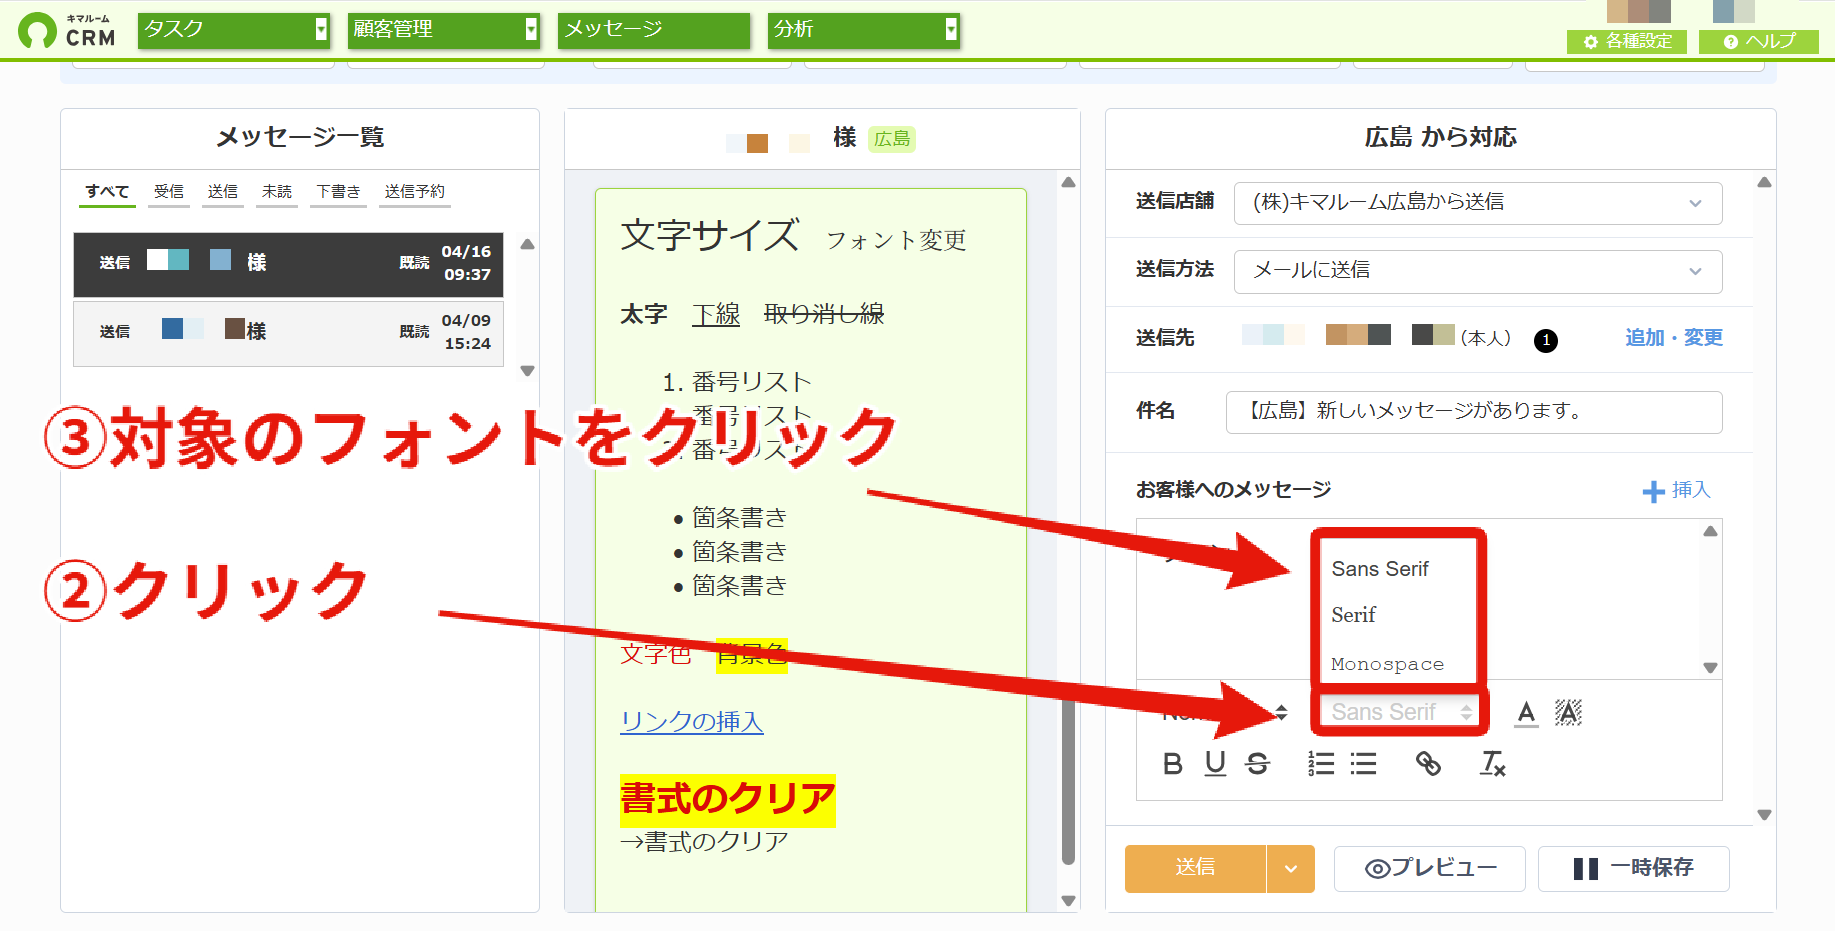This screenshot has width=1835, height=931.
Task: Clear formatting with the Tx icon
Action: coord(1493,764)
